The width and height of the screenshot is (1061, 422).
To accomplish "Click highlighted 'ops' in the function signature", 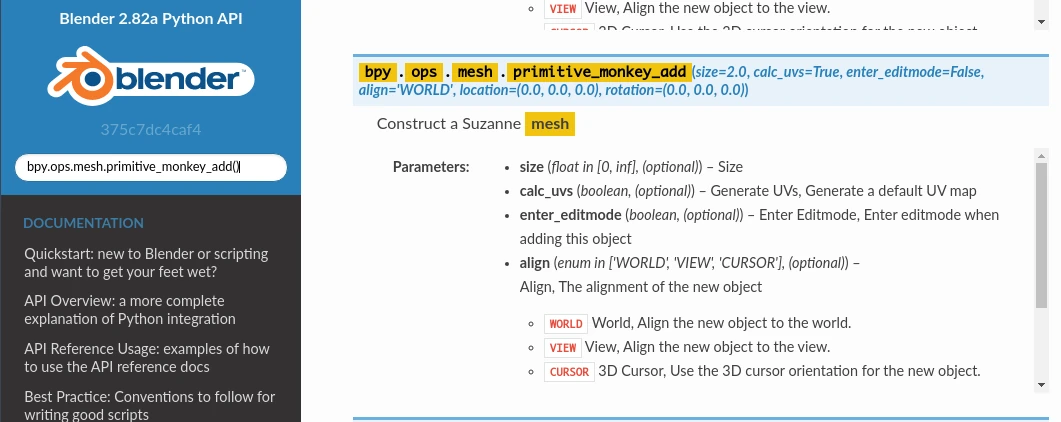I will [425, 72].
